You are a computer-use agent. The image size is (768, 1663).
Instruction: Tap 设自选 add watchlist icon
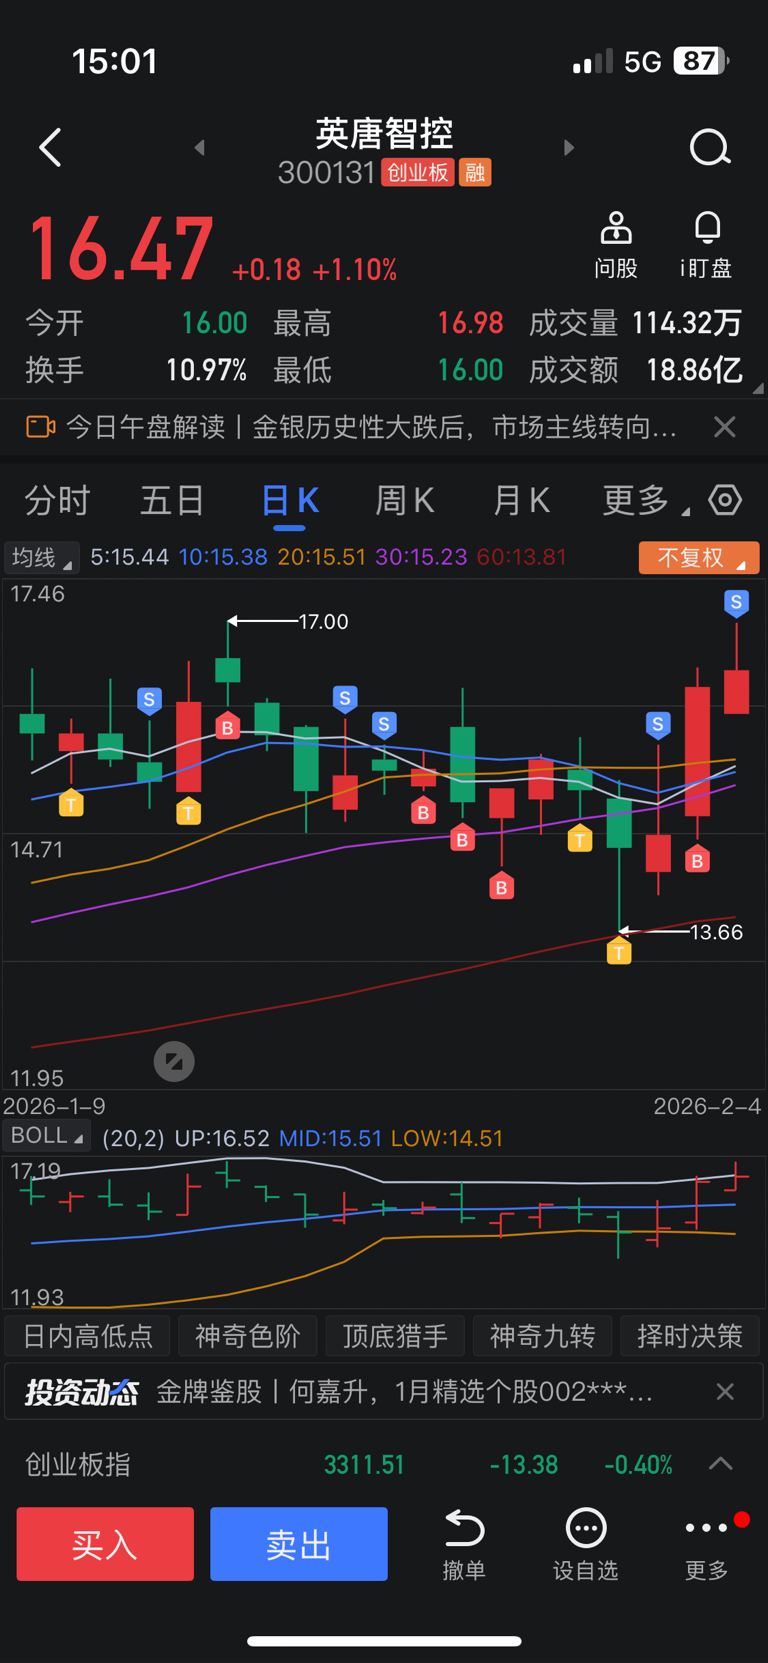click(x=586, y=1545)
